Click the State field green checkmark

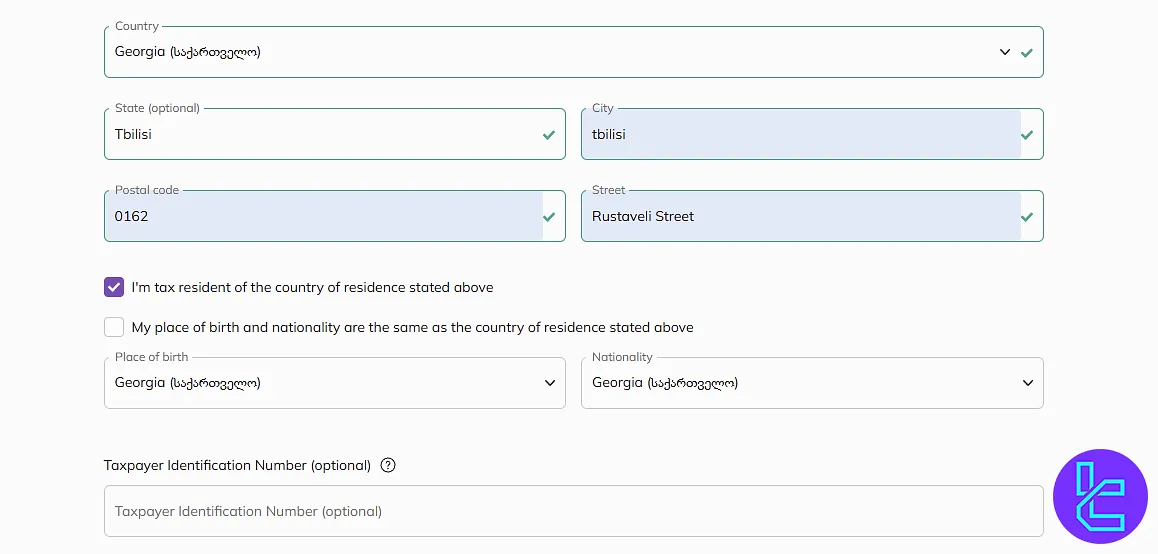549,134
